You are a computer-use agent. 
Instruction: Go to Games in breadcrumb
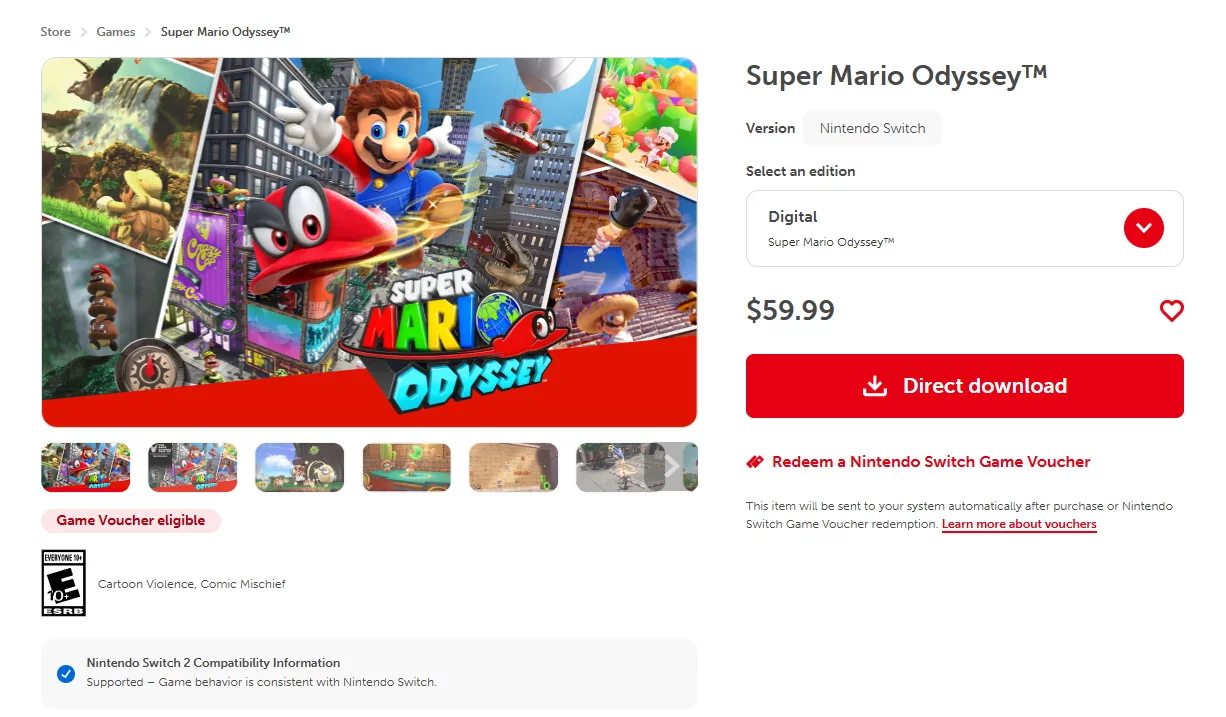pyautogui.click(x=116, y=32)
